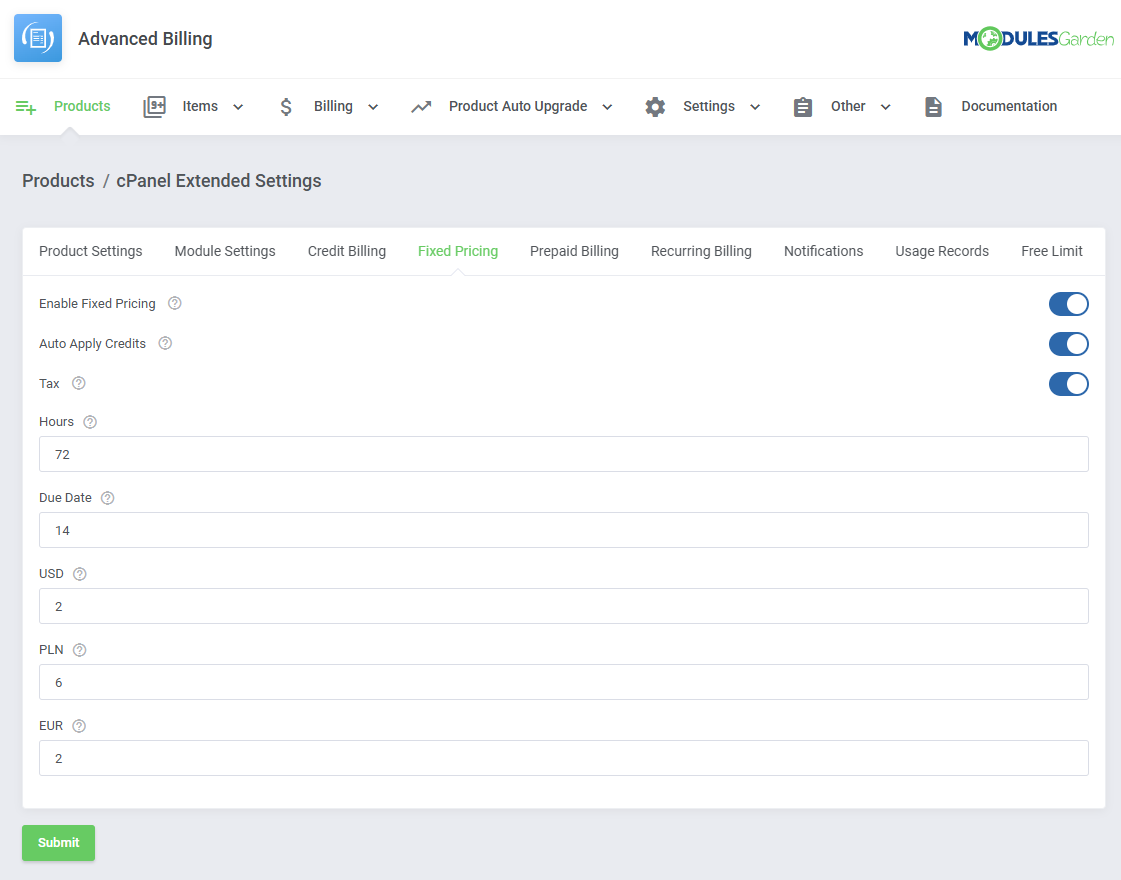
Task: Expand the Other menu chevron
Action: [885, 107]
